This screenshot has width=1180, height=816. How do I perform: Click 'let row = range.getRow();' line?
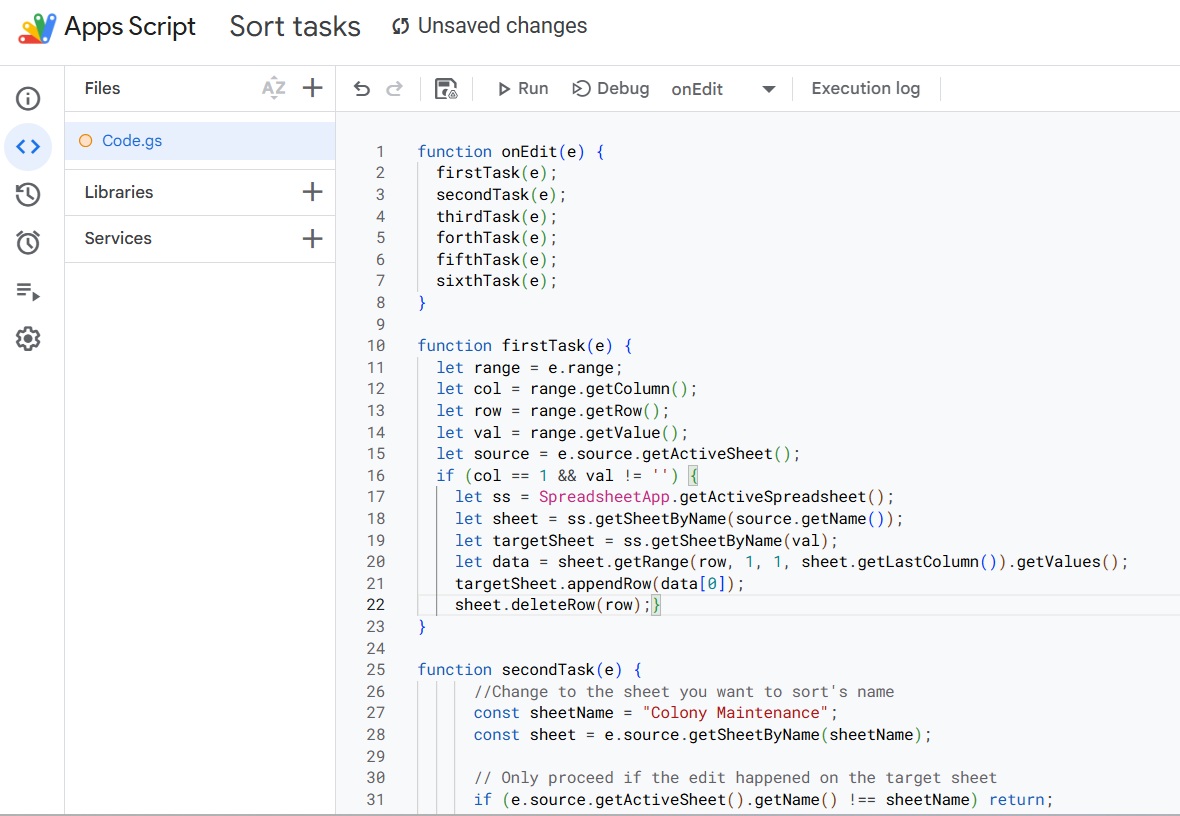pos(553,411)
